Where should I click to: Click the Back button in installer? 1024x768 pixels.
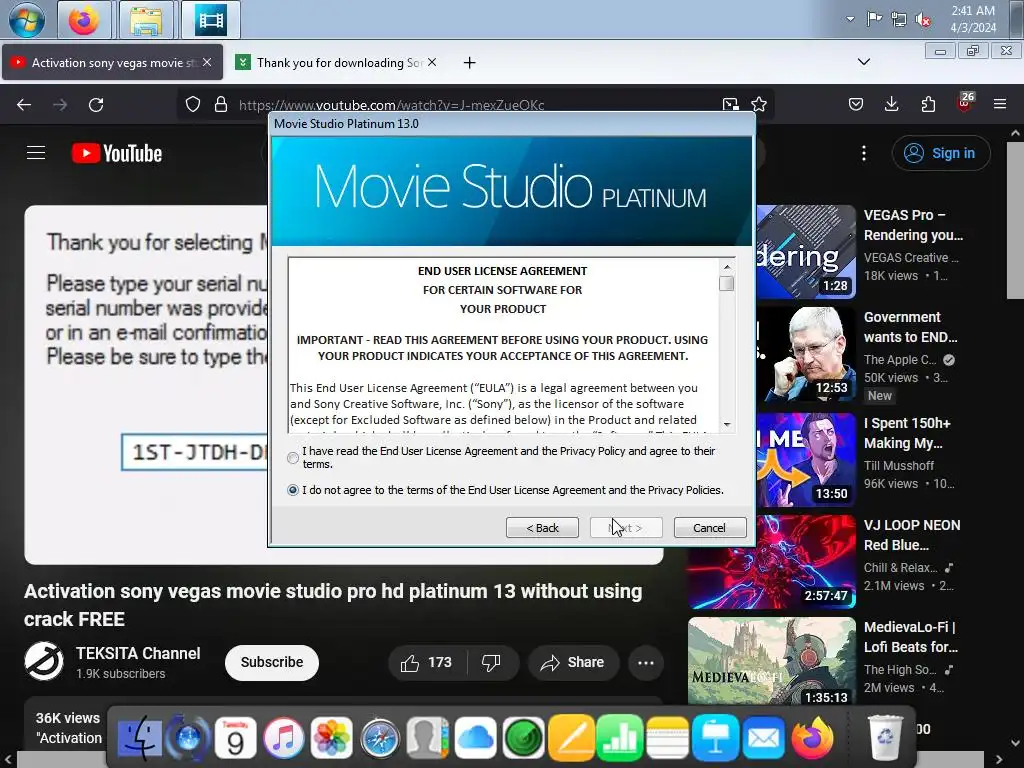(x=542, y=528)
